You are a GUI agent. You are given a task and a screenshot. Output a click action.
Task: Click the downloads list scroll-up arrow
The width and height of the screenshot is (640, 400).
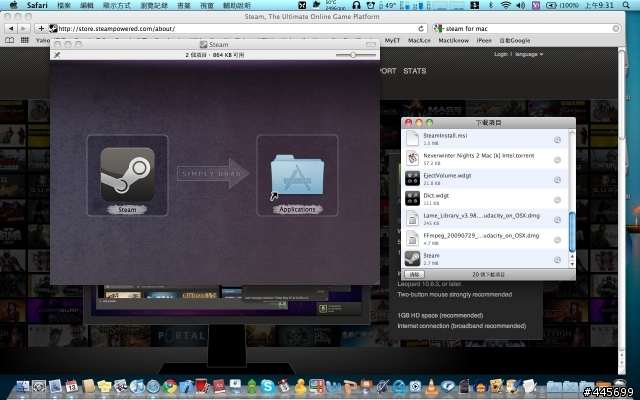tap(572, 257)
